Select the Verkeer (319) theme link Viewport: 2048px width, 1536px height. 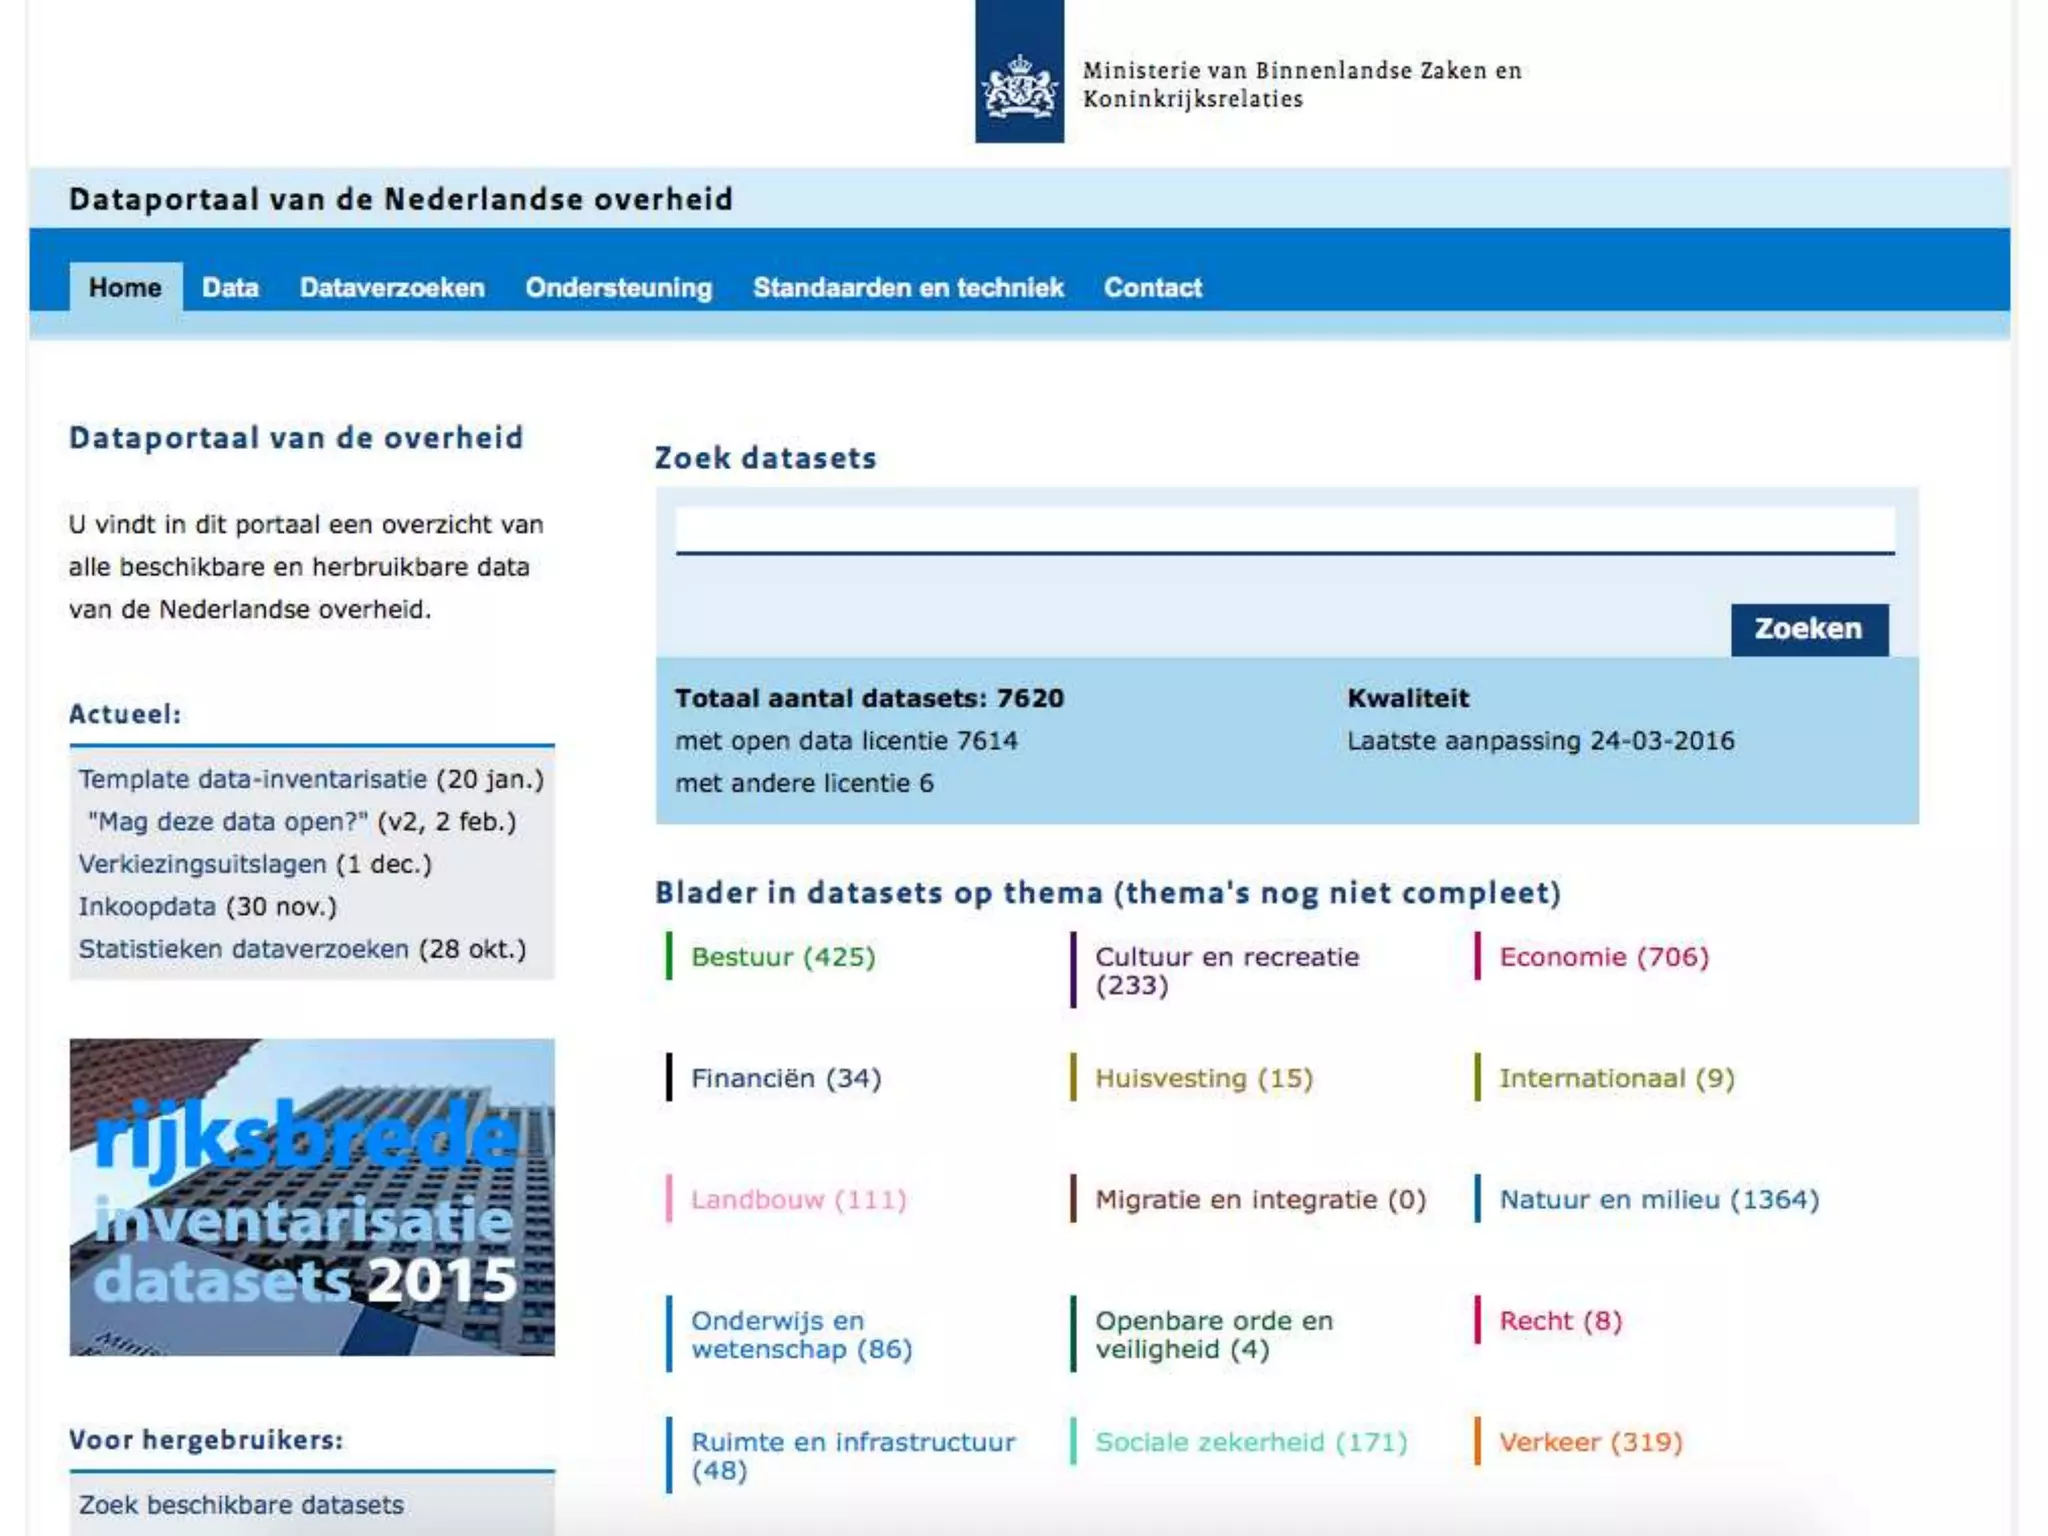pyautogui.click(x=1590, y=1442)
